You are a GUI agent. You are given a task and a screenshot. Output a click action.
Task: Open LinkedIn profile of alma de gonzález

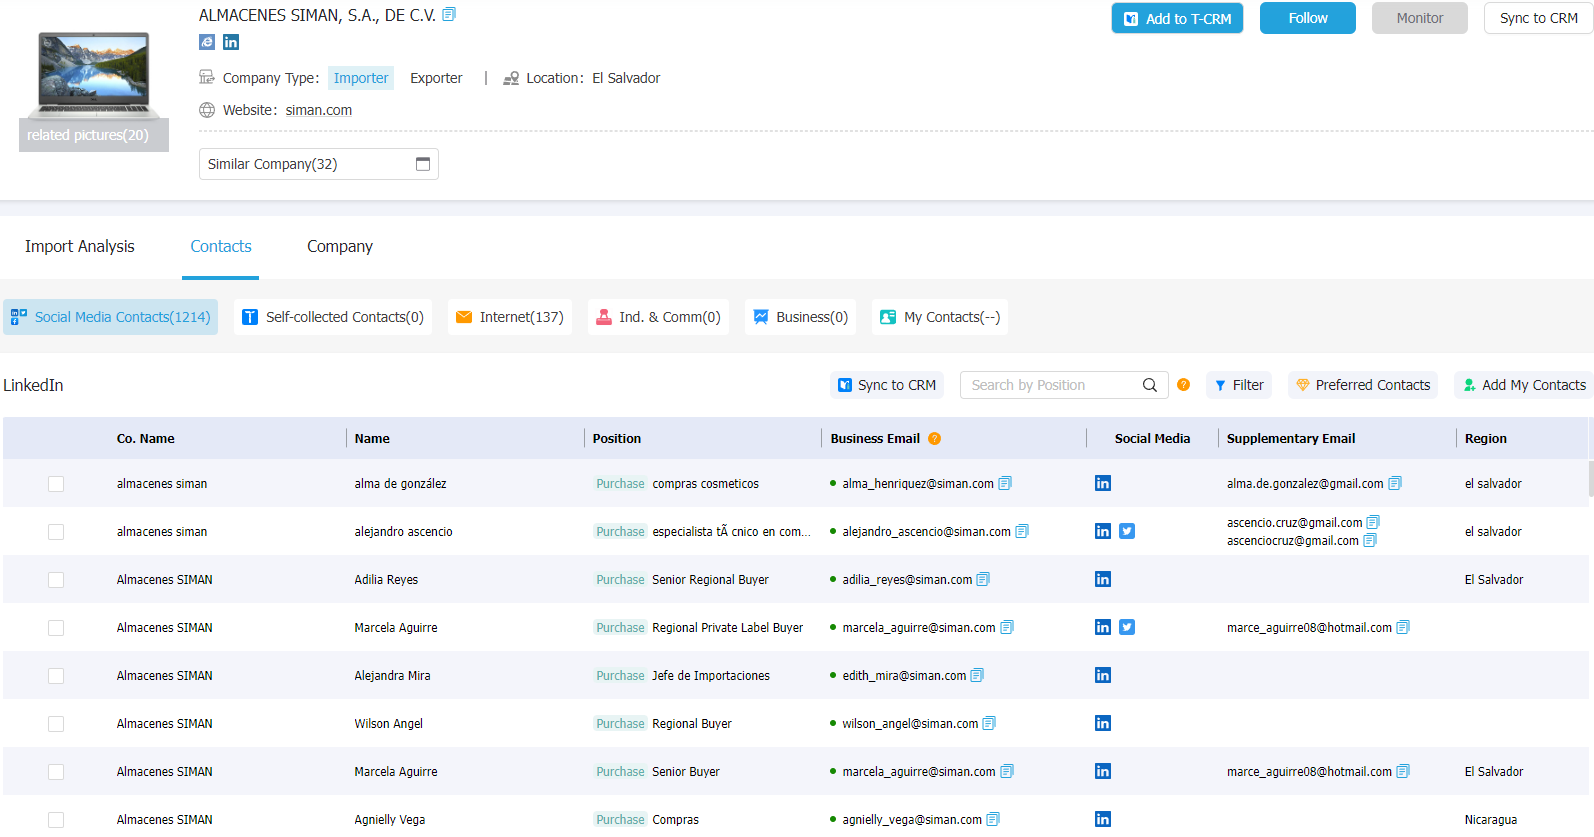[x=1103, y=483]
